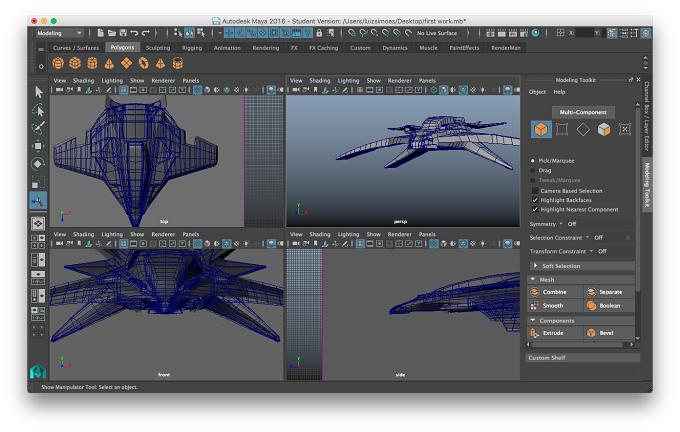Select the Show Manipulator tool
The image size is (680, 432).
tap(38, 200)
